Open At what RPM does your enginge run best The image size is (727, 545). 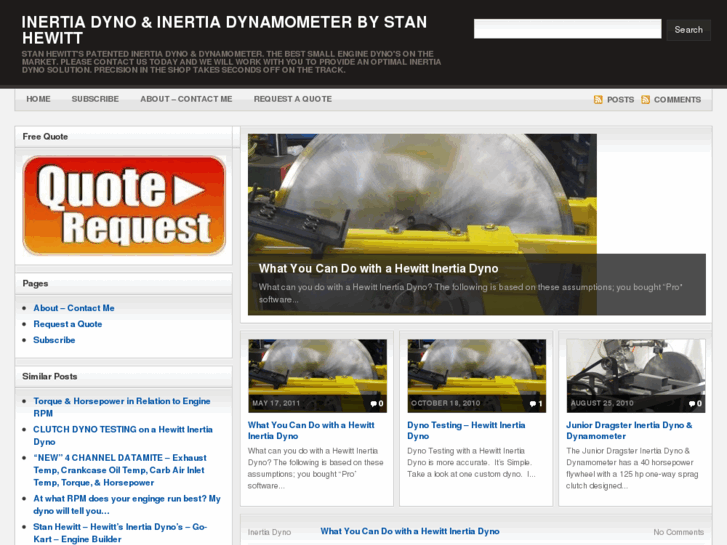[127, 505]
